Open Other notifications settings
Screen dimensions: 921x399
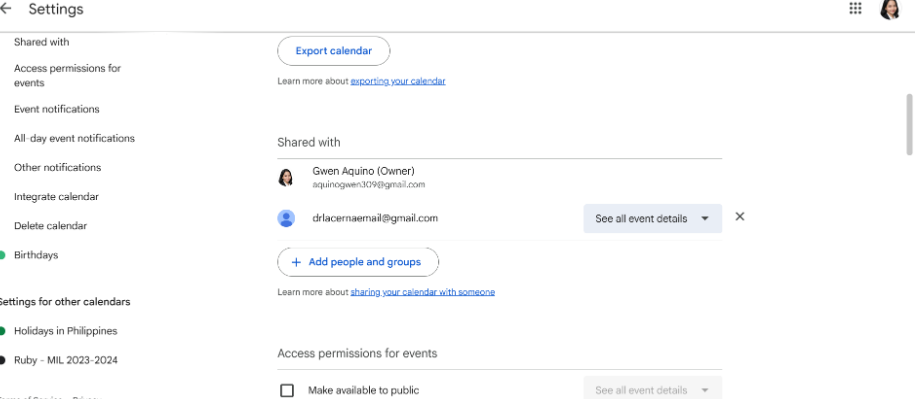[x=58, y=167]
